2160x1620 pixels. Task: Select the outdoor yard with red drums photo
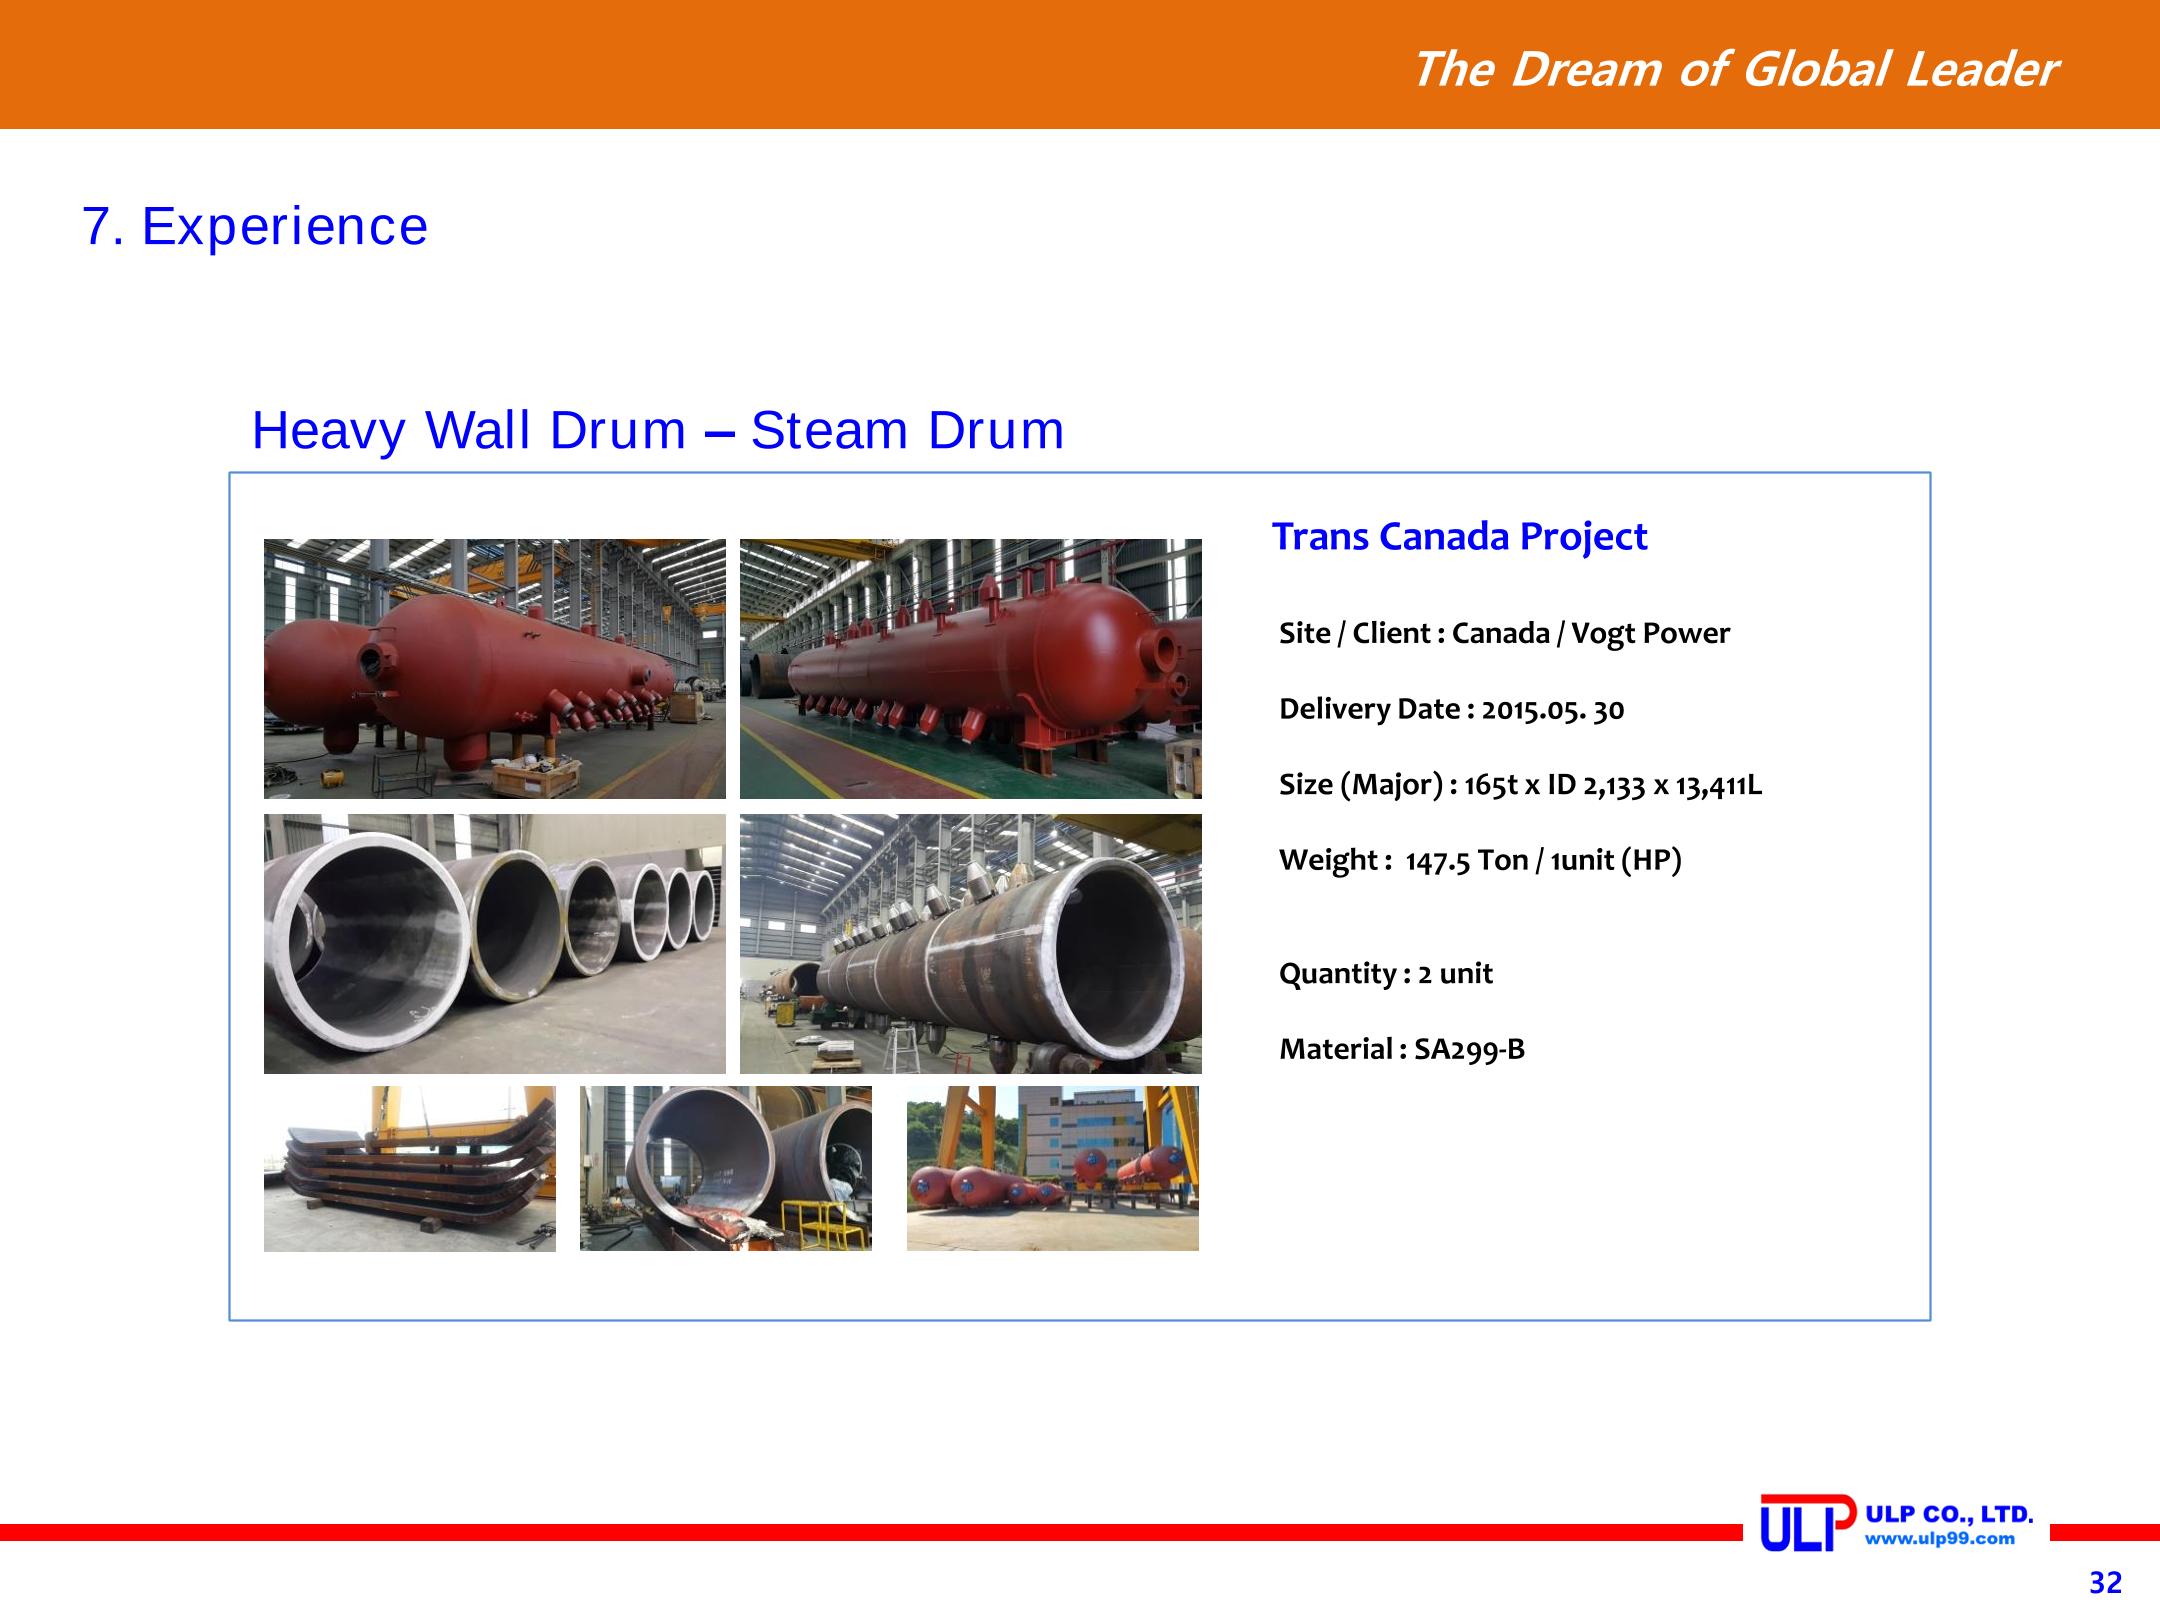tap(1053, 1169)
